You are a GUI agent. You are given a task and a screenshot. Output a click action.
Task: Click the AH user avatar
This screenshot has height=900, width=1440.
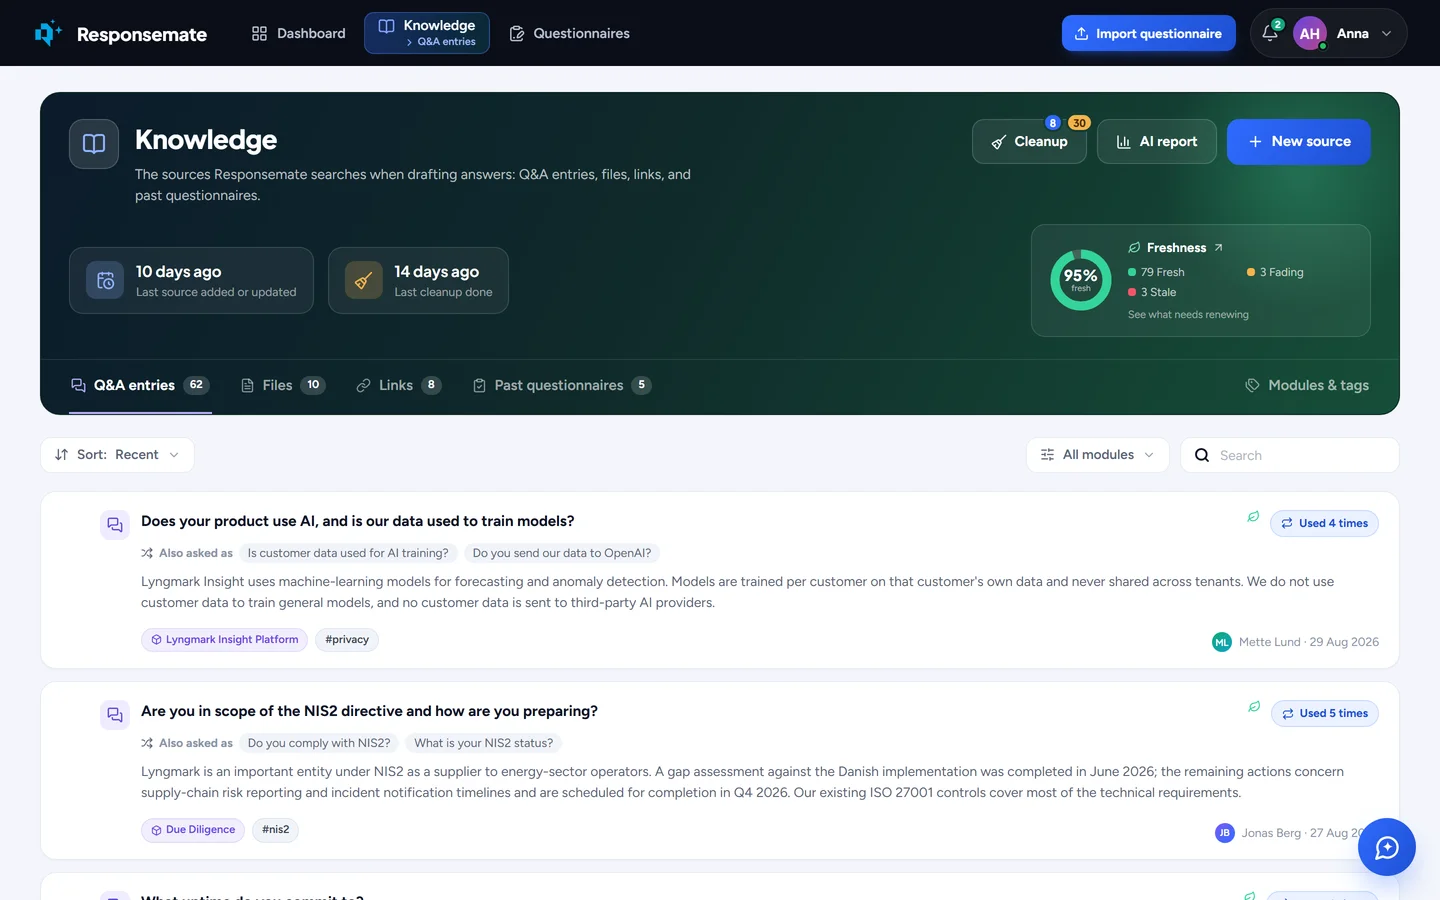click(1309, 33)
